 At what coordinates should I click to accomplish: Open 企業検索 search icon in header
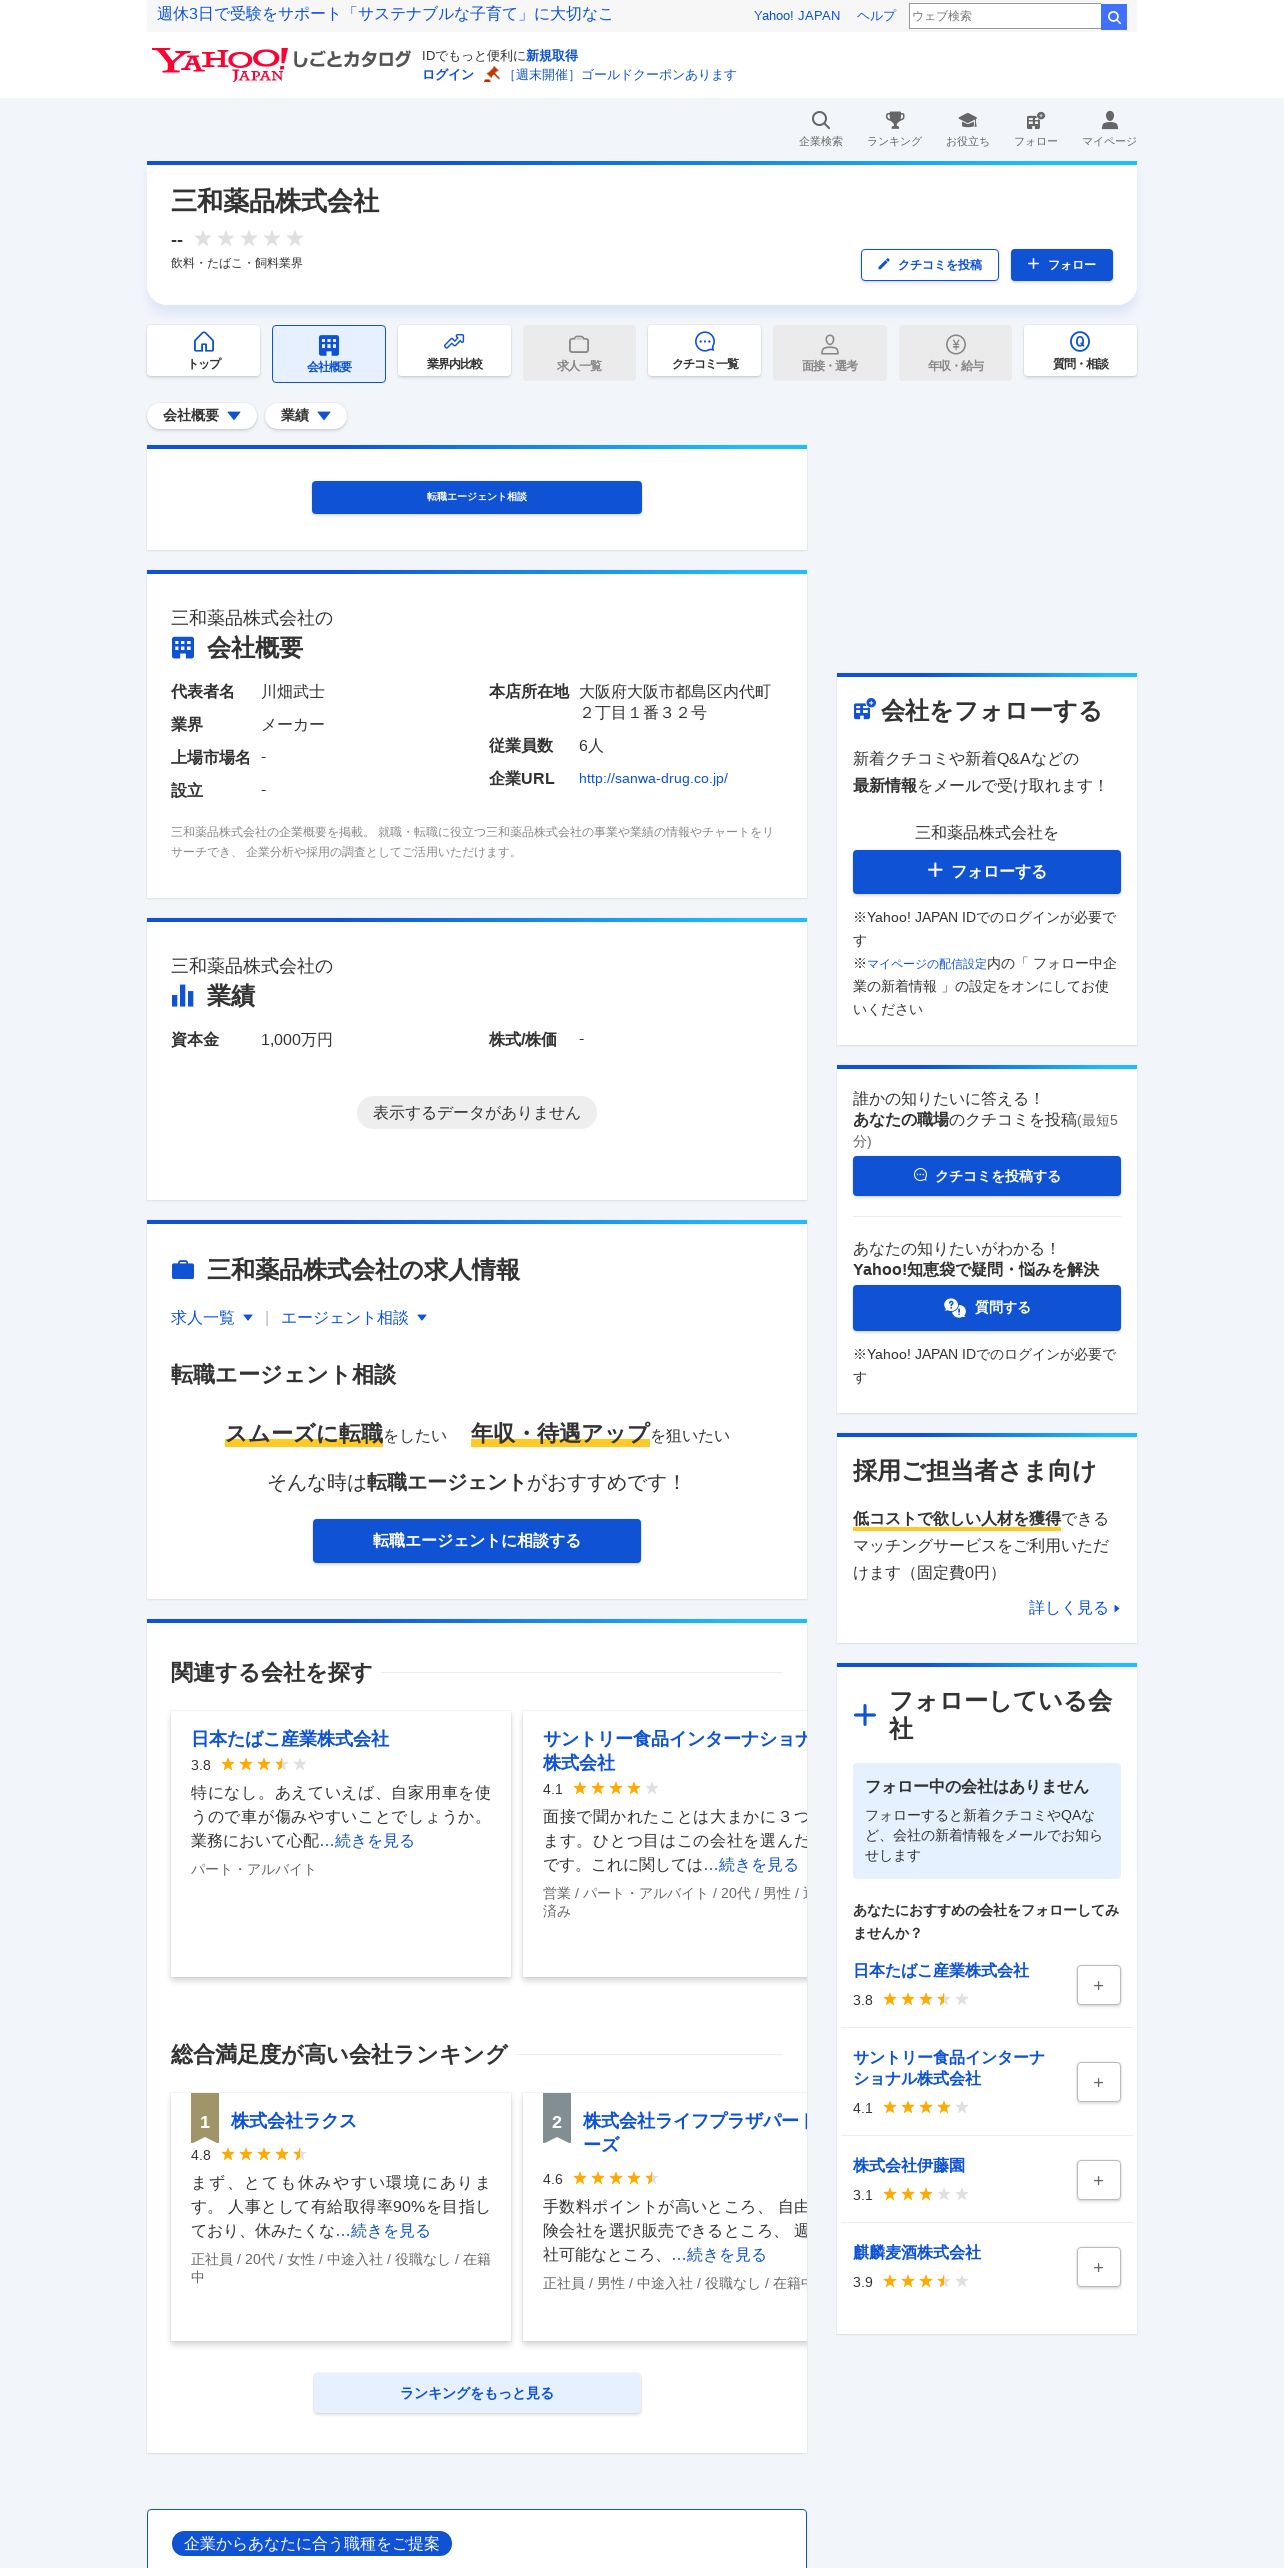820,128
